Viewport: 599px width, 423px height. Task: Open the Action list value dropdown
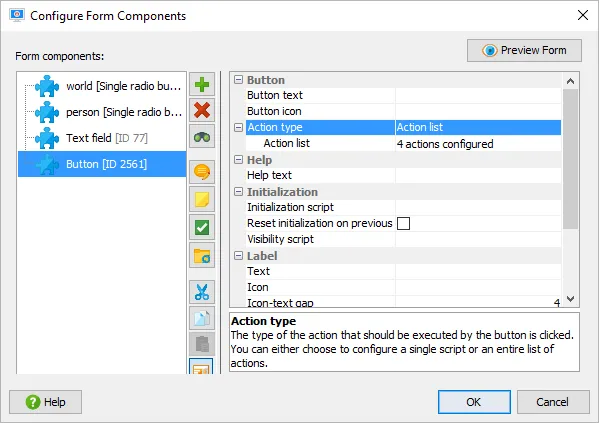click(x=478, y=127)
